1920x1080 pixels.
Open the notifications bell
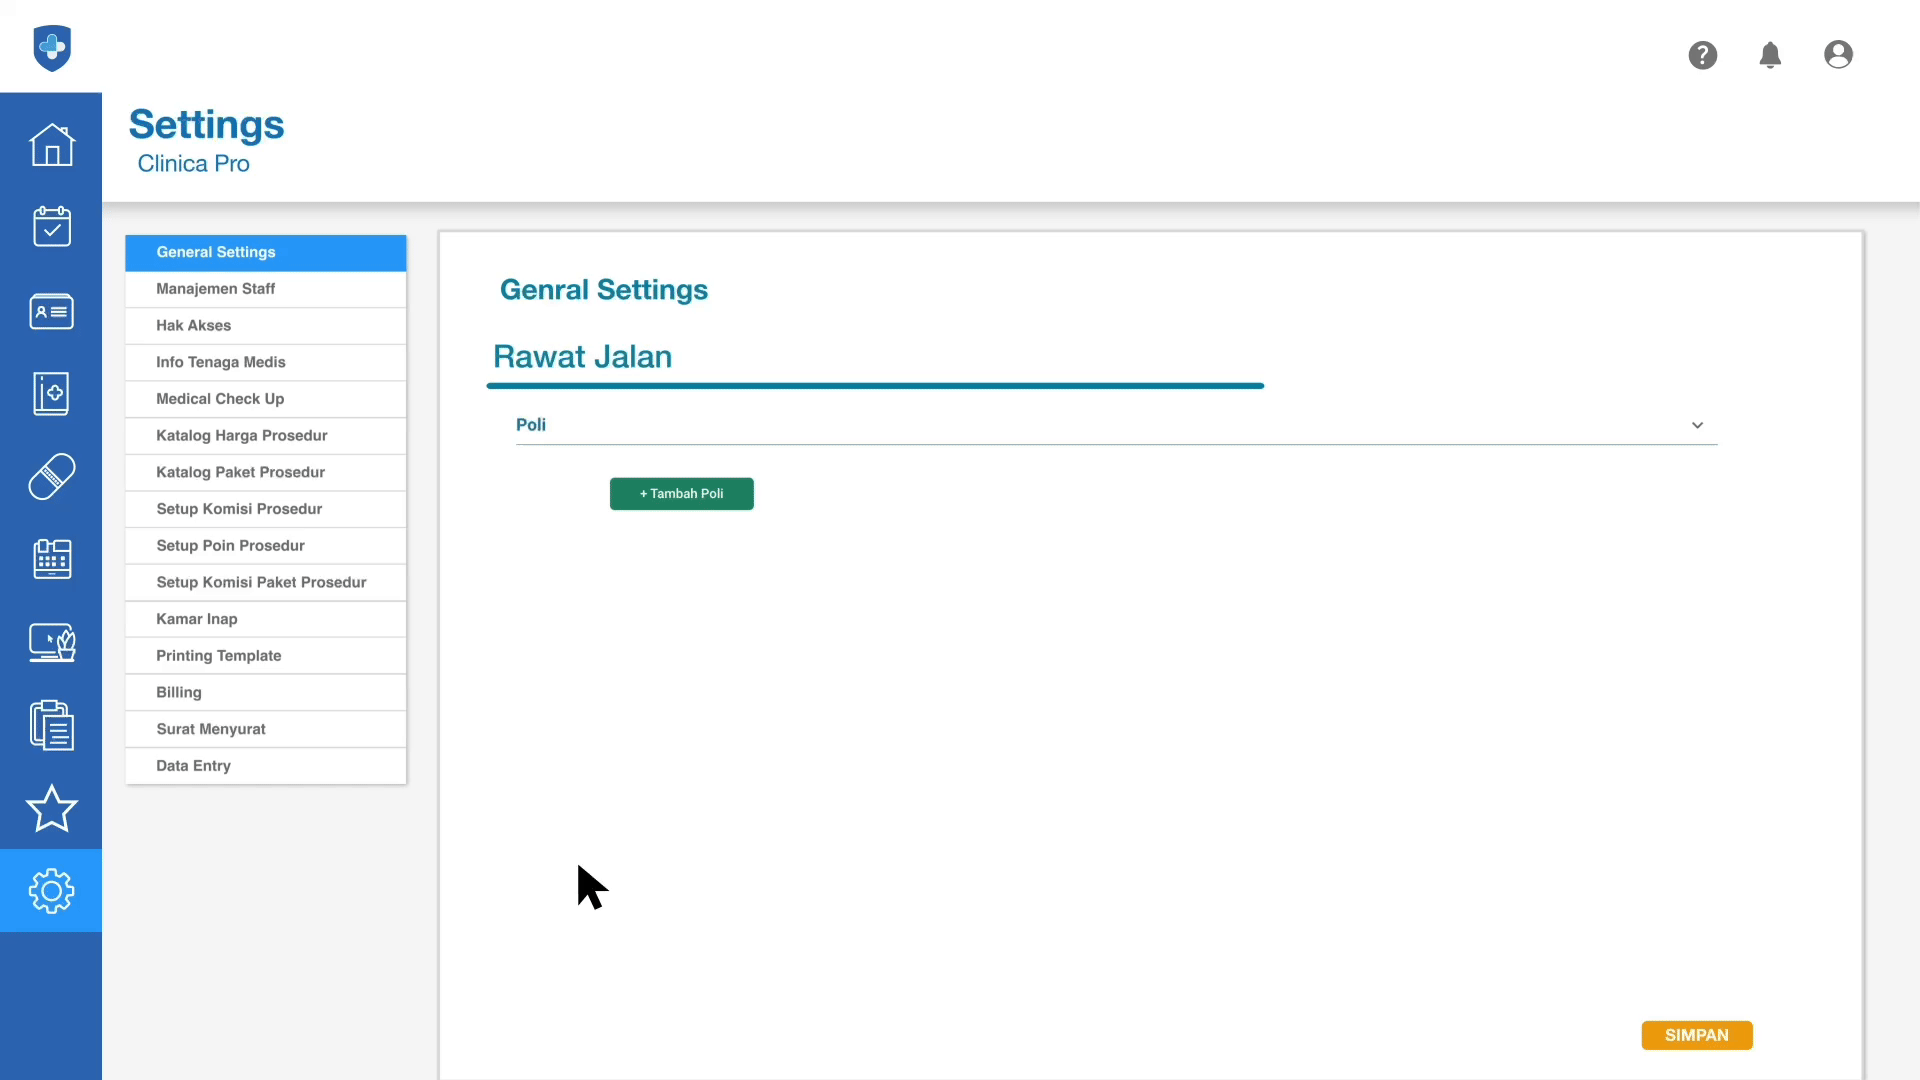(1770, 55)
